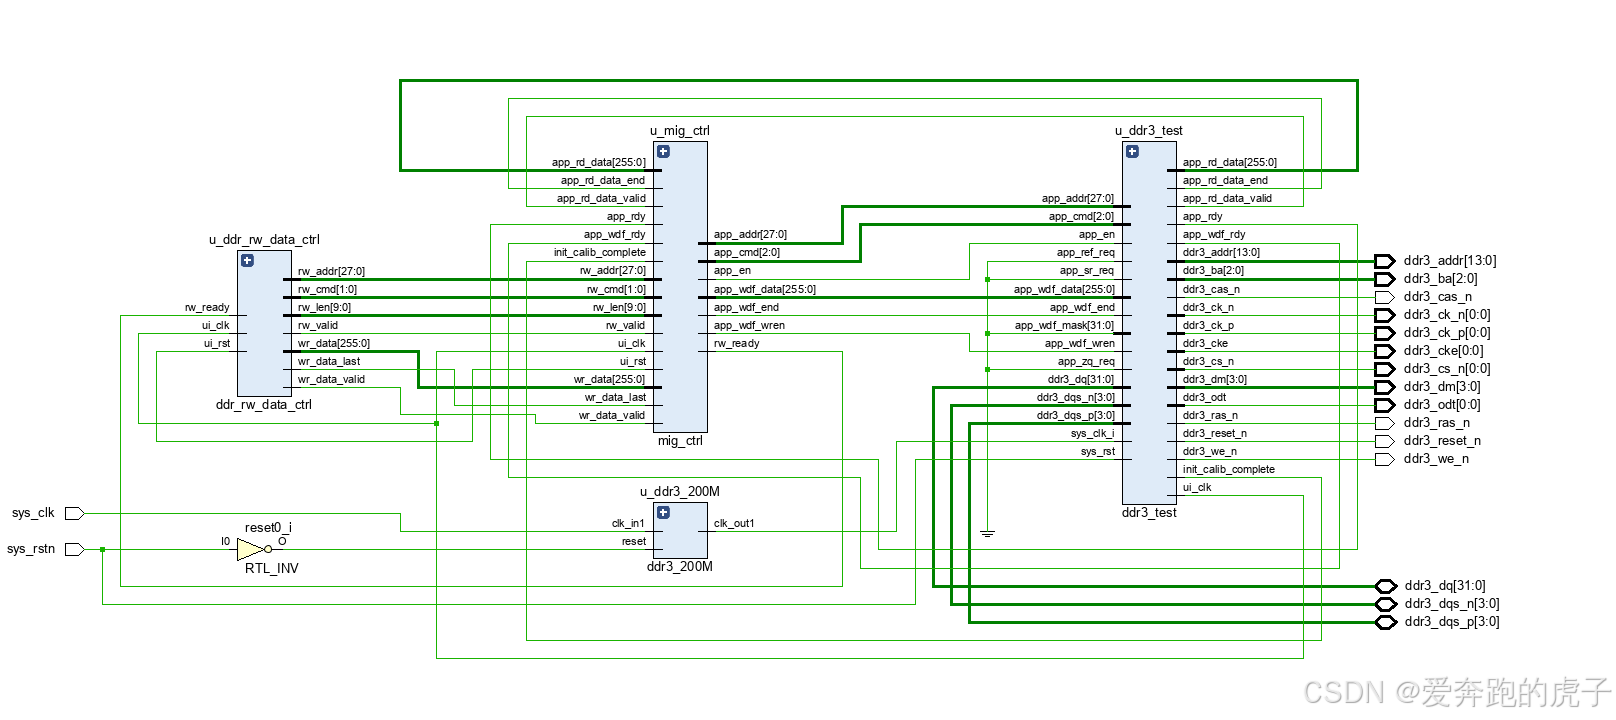Click the sys_rst pin on ddr3_test
Image resolution: width=1616 pixels, height=720 pixels.
[1097, 452]
